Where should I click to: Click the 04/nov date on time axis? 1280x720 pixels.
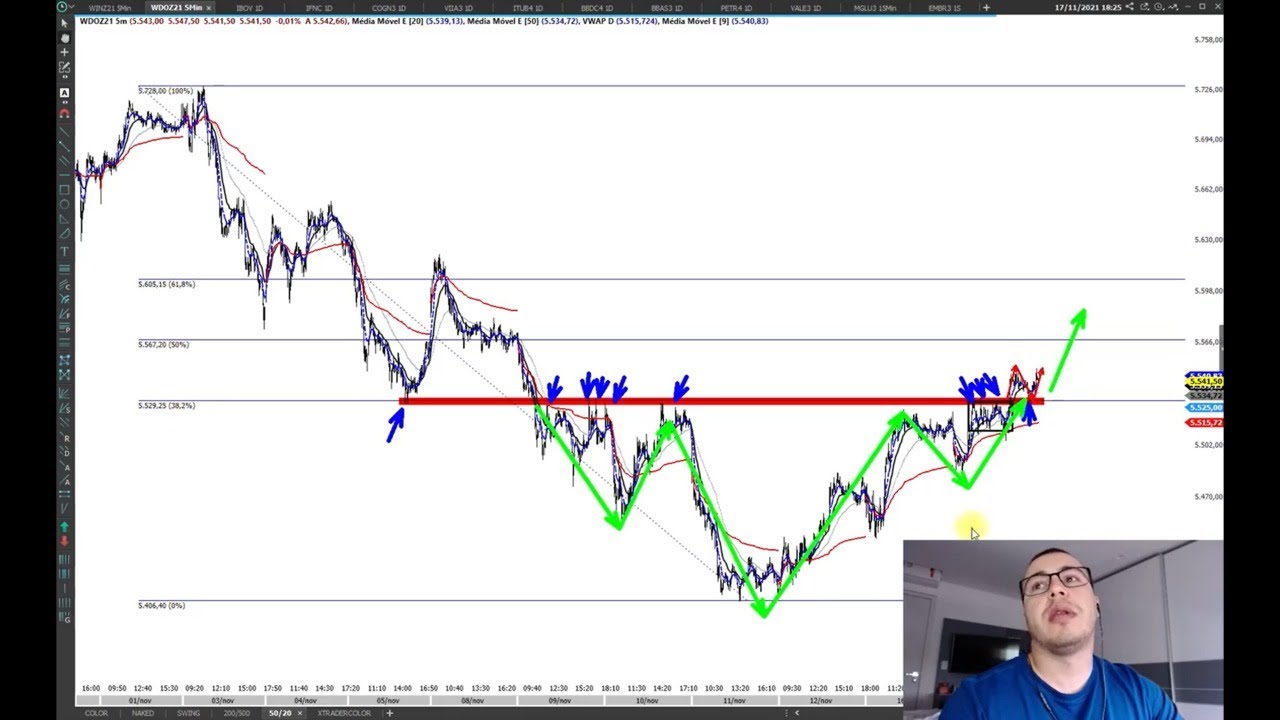pyautogui.click(x=305, y=700)
